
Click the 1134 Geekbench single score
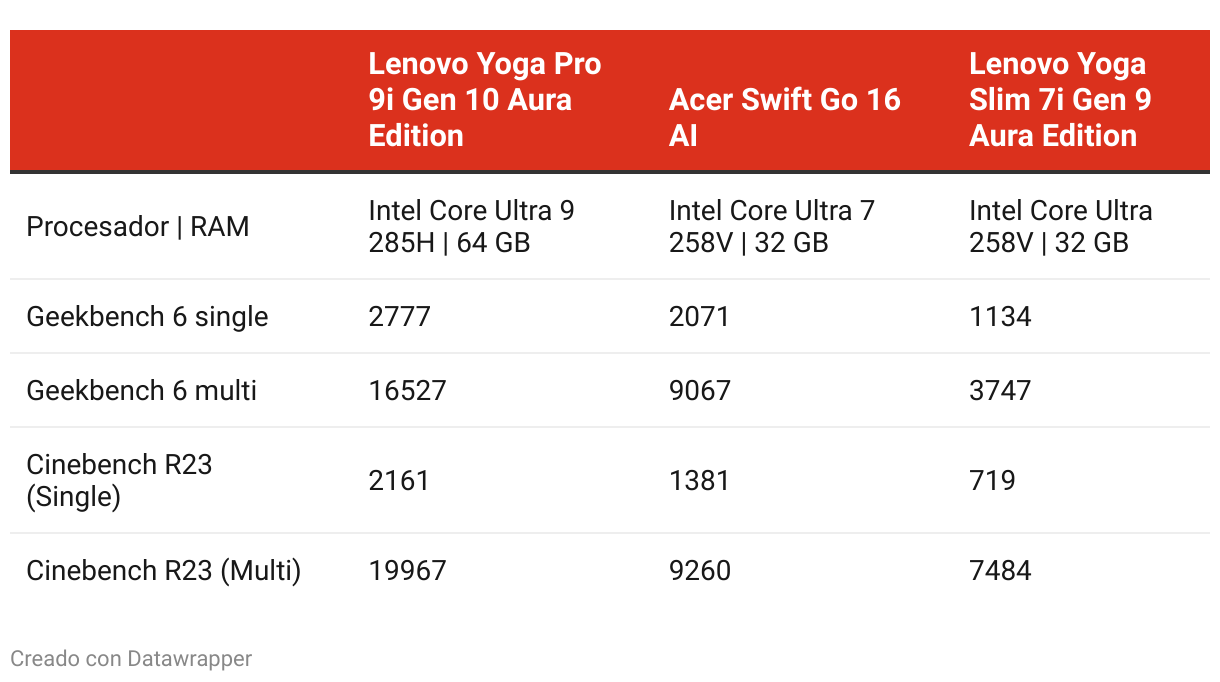click(x=1000, y=317)
